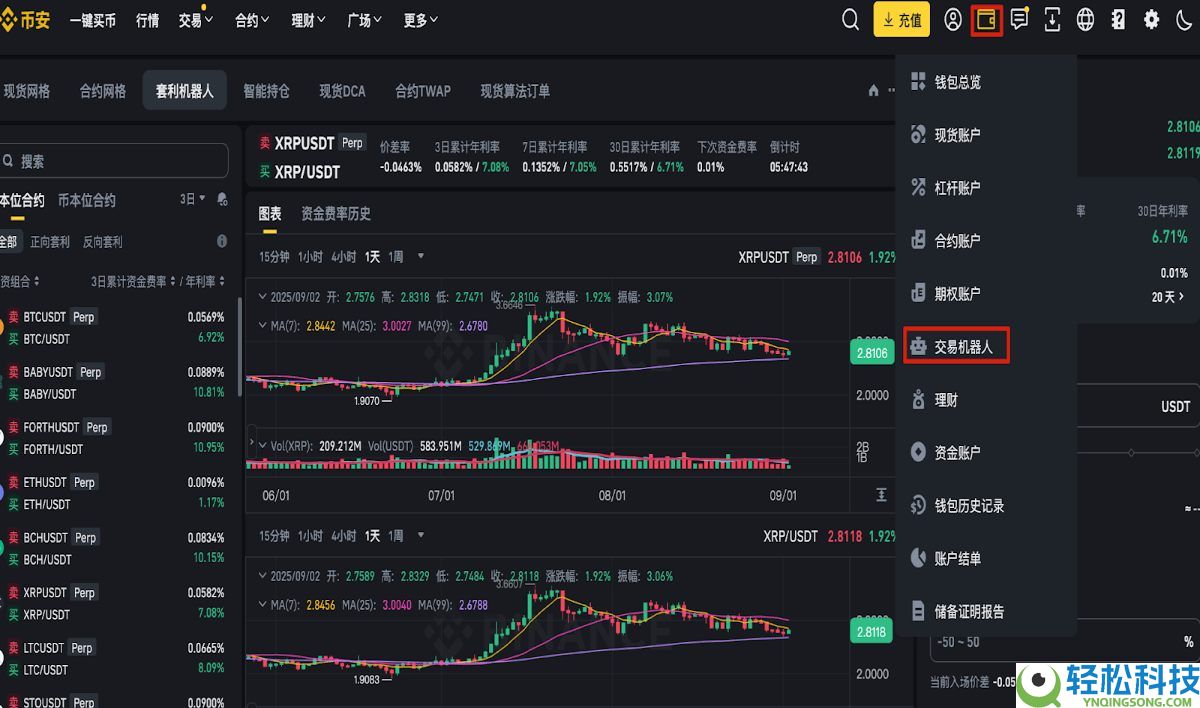Screen dimensions: 1200x708
Task: Open the 3日 period dropdown
Action: coord(192,199)
